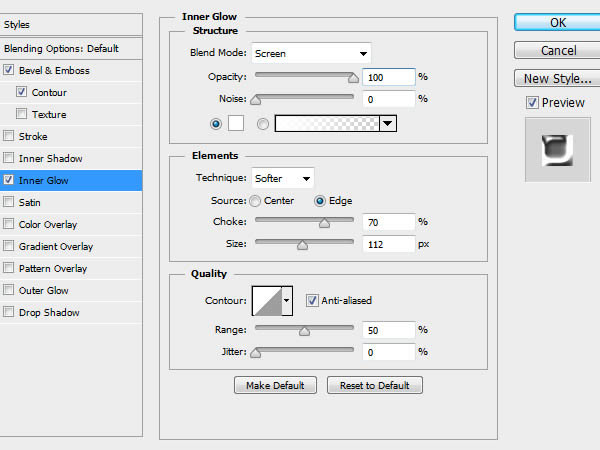This screenshot has width=600, height=450.
Task: Toggle the Preview checkbox
Action: 532,103
